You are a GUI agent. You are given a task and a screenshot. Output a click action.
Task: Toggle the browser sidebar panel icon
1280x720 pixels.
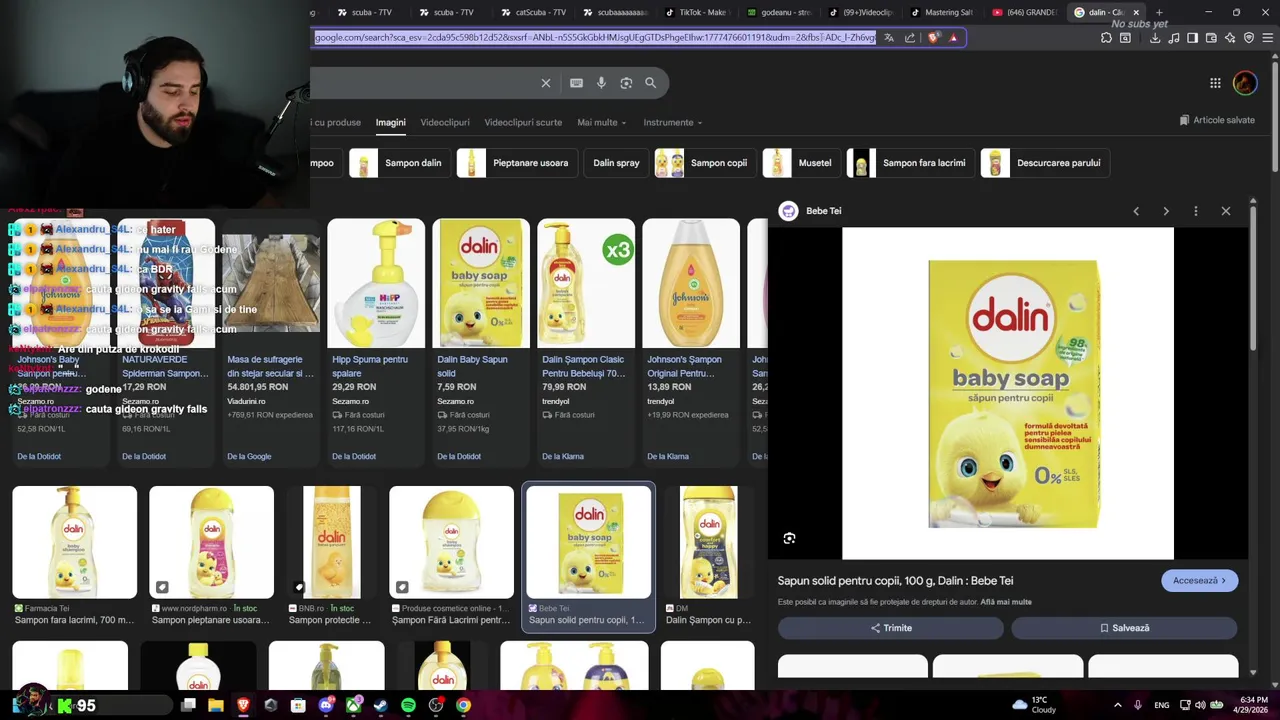(x=1192, y=38)
